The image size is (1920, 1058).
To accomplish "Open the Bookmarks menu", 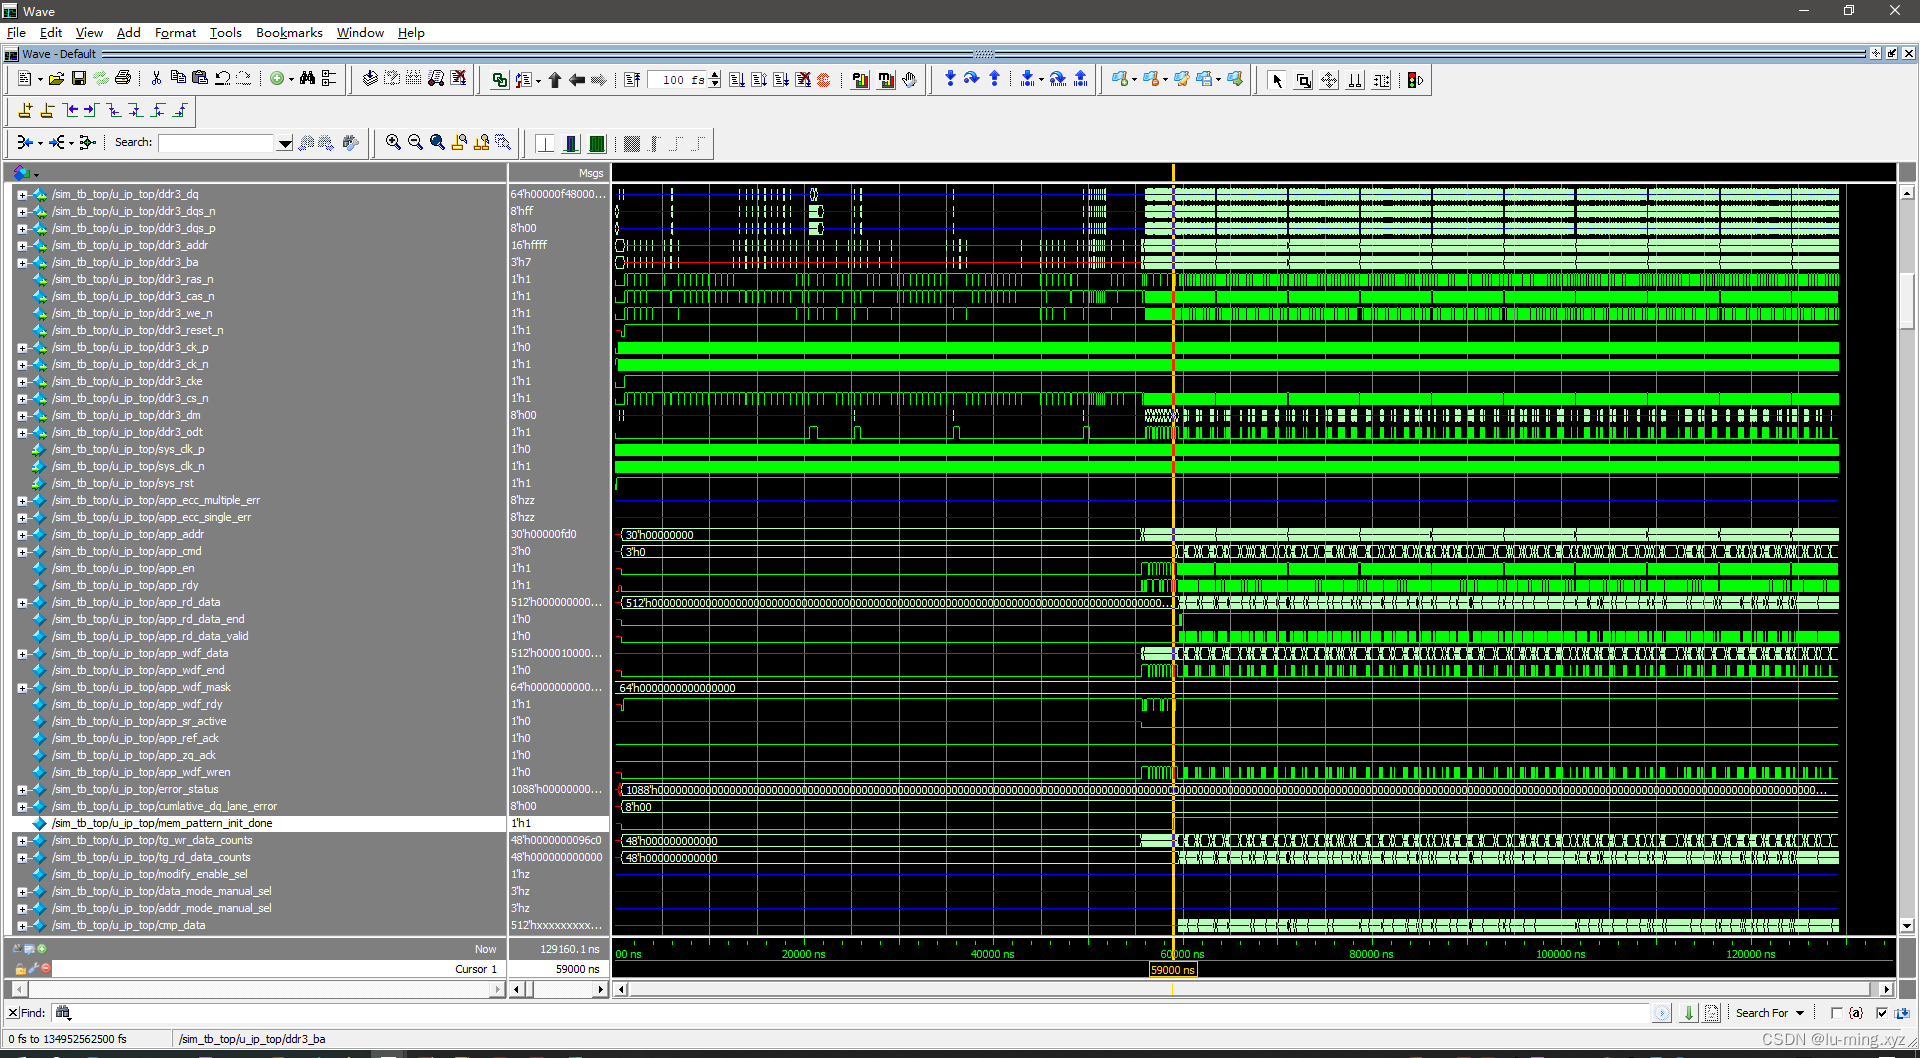I will [288, 32].
